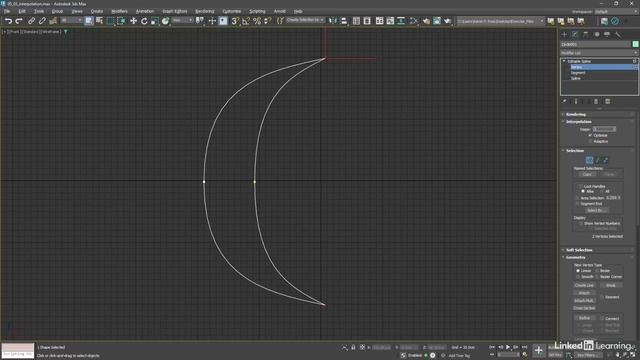
Task: Click the Redo arrow icon
Action: [19, 21]
